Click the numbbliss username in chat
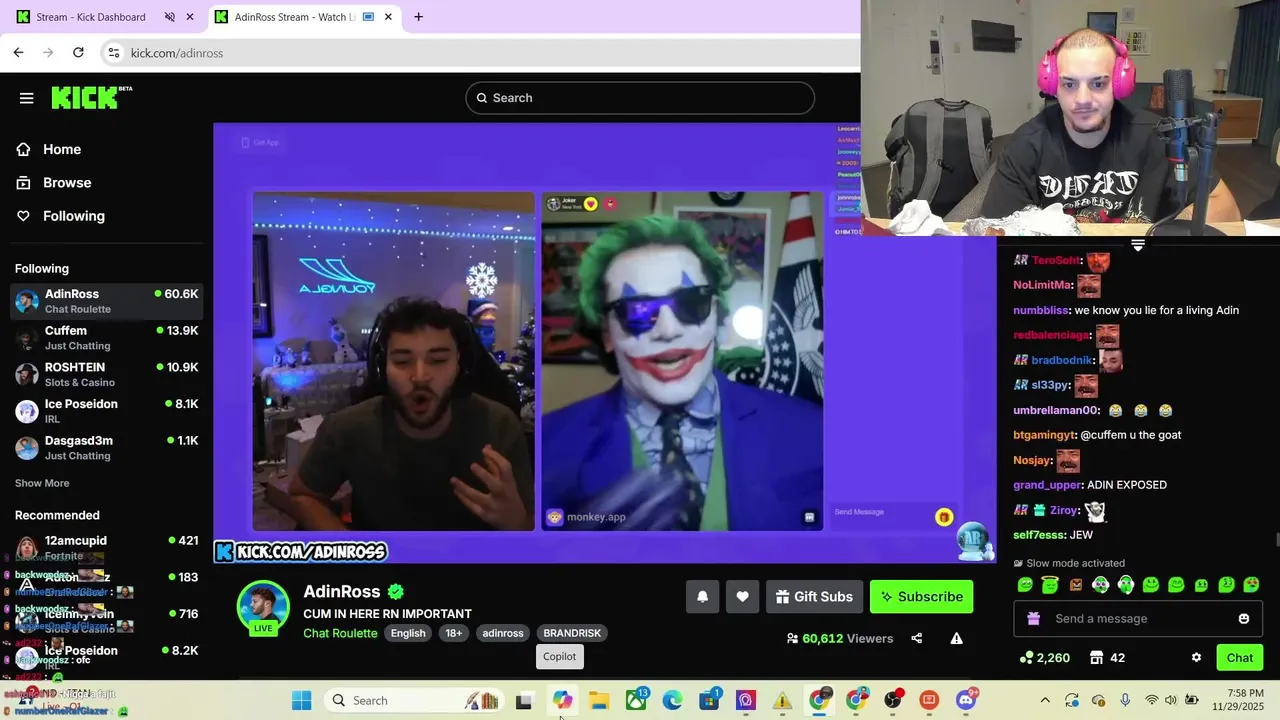Screen dimensions: 1280x720 1041,310
